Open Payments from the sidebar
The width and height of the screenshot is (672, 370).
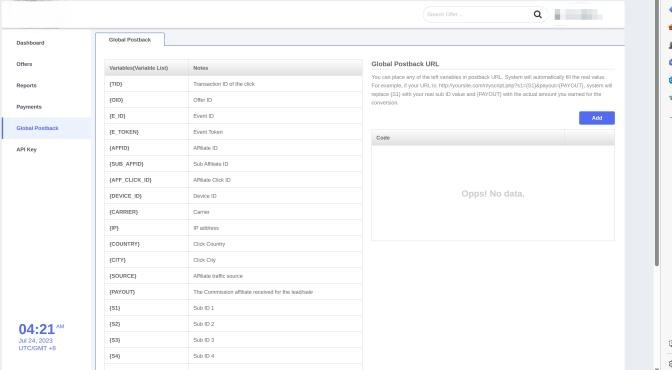click(29, 107)
